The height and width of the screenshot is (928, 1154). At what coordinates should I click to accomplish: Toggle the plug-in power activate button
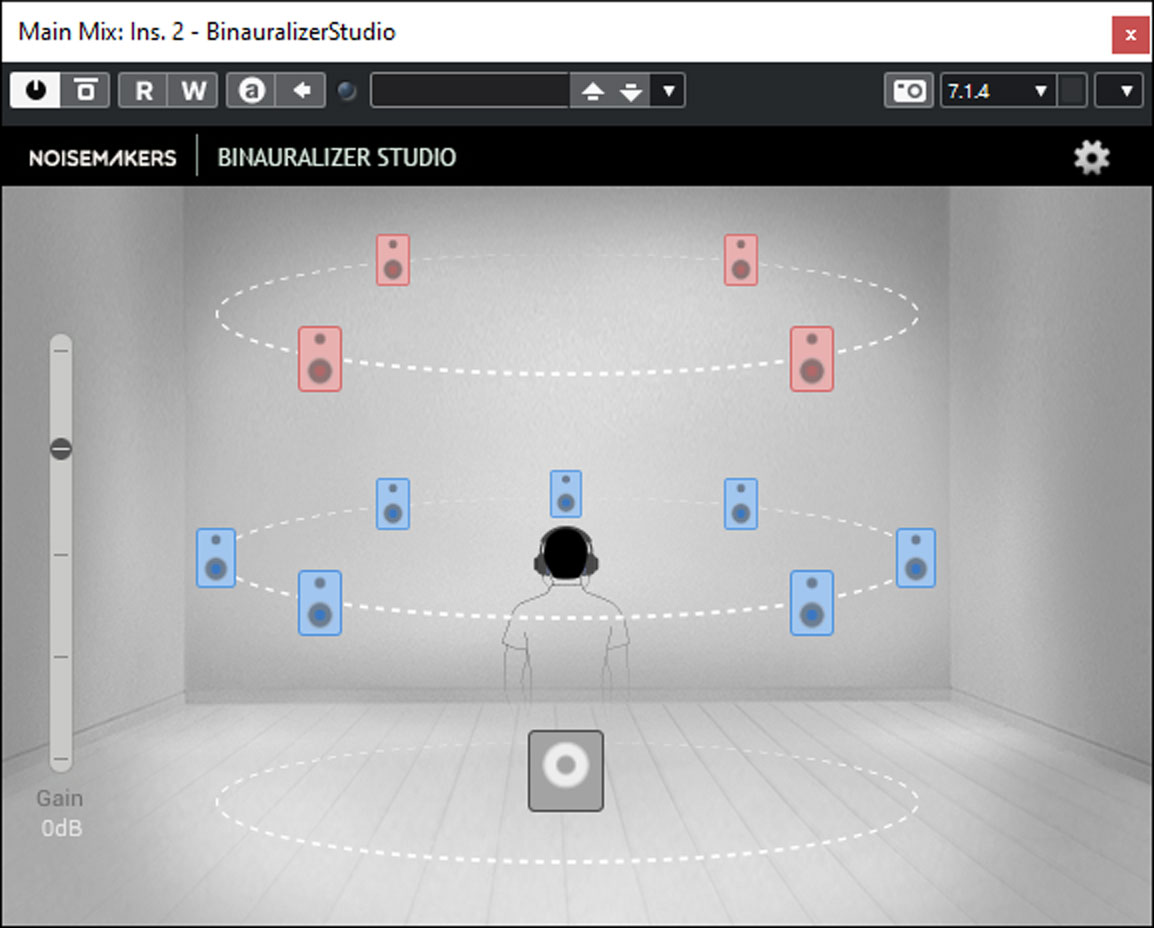(x=35, y=91)
